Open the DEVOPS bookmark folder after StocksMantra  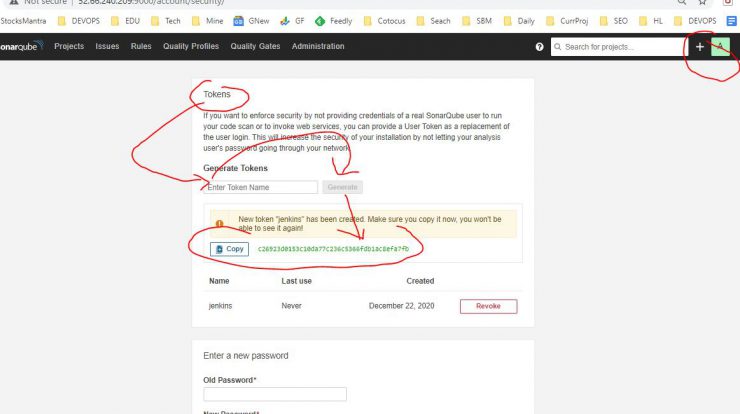[x=79, y=21]
